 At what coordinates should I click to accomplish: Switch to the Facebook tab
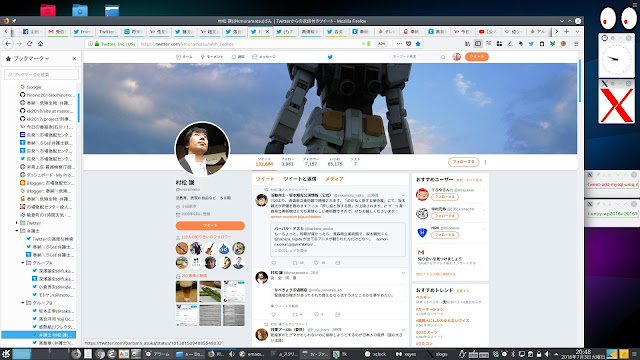32,31
